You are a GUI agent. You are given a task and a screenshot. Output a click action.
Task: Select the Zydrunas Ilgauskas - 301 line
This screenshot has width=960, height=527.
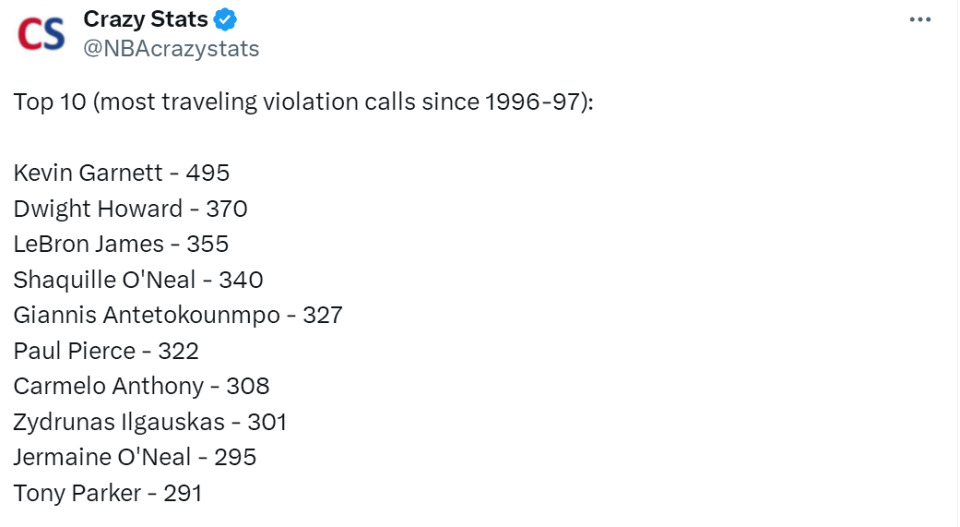click(150, 422)
